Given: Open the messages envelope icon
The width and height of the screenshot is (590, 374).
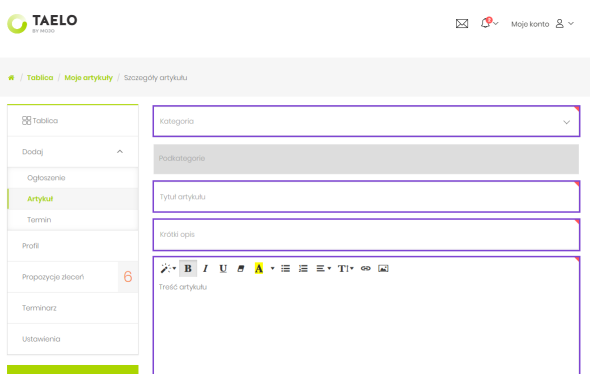Looking at the screenshot, I should (x=462, y=24).
